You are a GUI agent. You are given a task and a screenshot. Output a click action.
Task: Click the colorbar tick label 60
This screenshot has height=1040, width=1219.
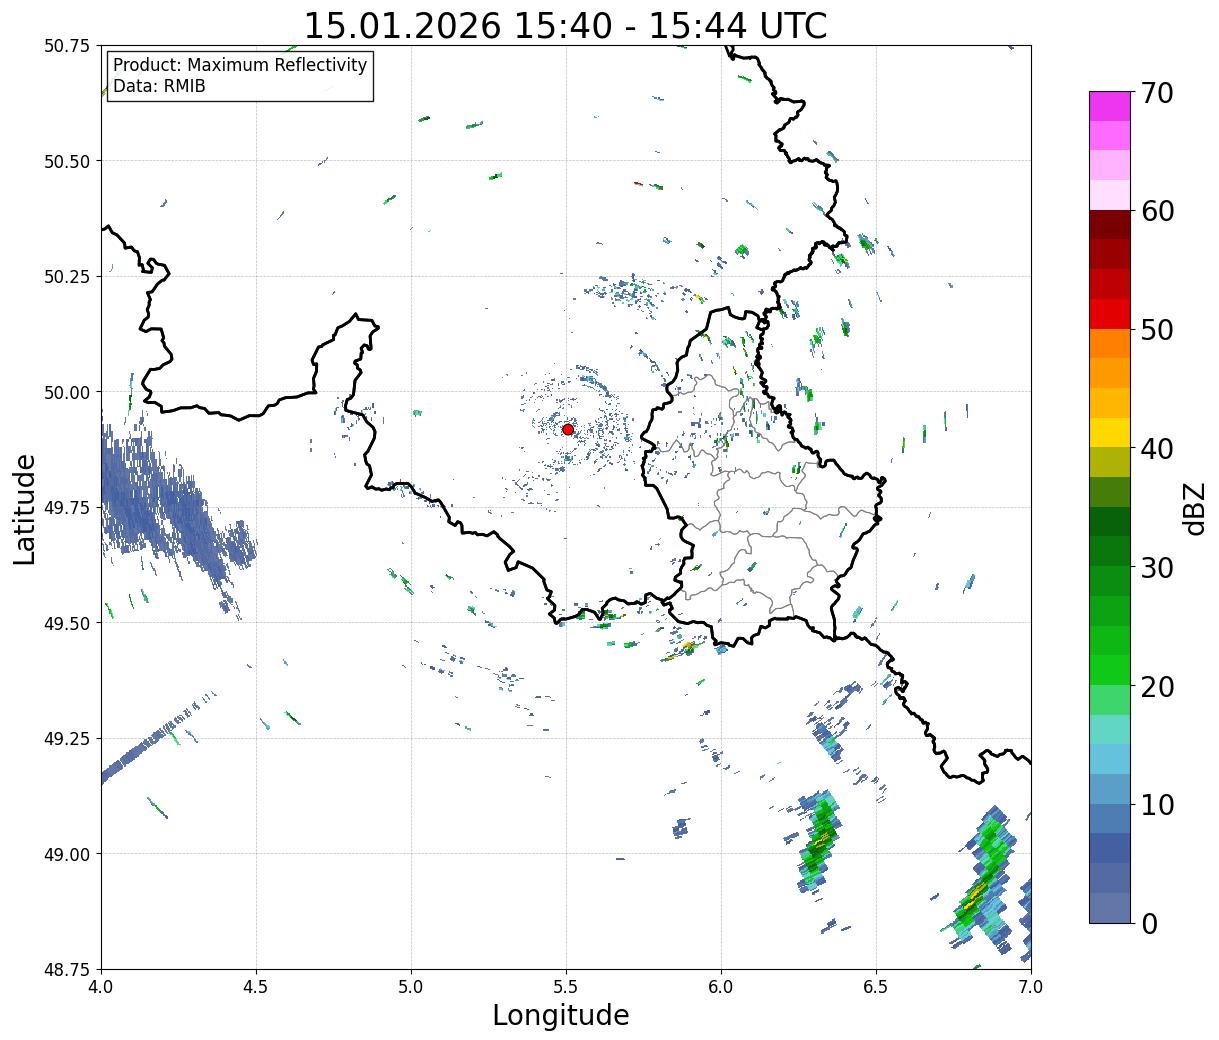point(1157,211)
